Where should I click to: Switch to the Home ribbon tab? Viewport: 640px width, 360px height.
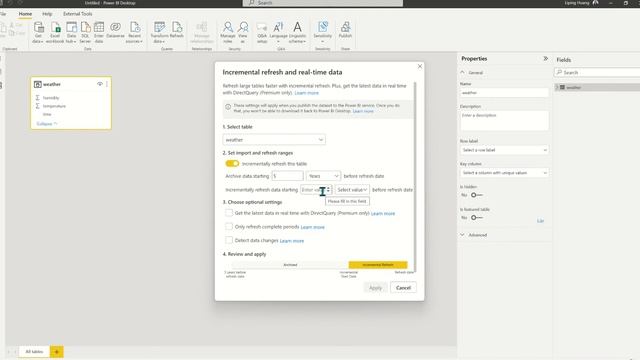pos(25,14)
